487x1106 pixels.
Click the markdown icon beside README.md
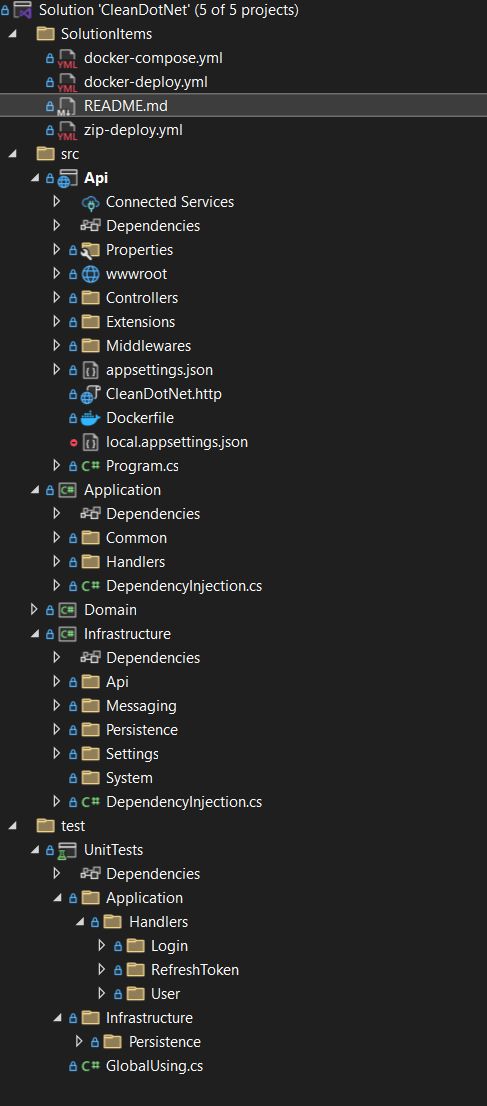[66, 107]
